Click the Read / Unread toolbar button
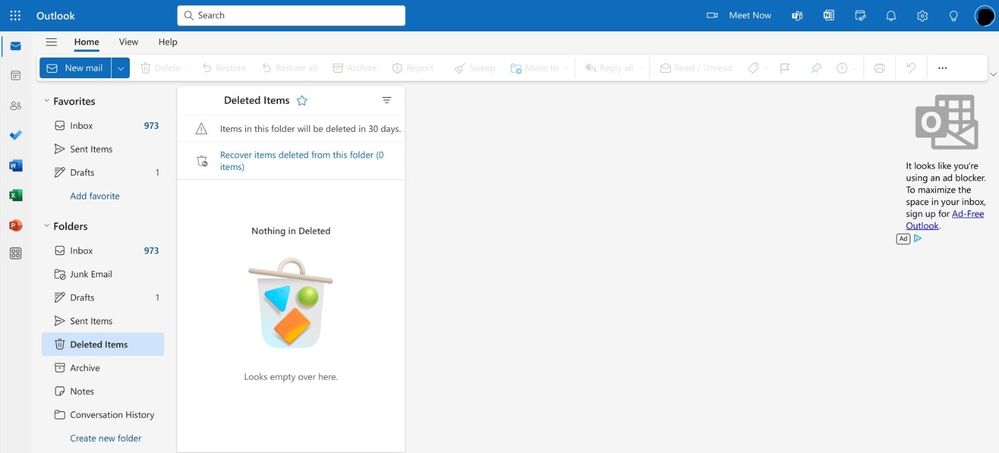The width and height of the screenshot is (999, 453). click(696, 68)
